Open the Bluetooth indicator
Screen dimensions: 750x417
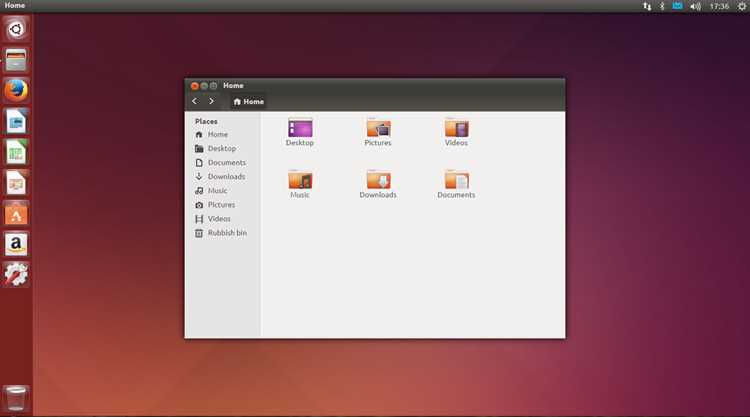[x=662, y=6]
